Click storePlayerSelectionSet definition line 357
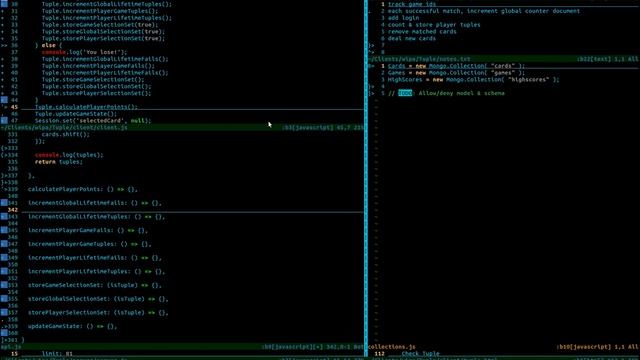The width and height of the screenshot is (640, 360). tap(98, 313)
